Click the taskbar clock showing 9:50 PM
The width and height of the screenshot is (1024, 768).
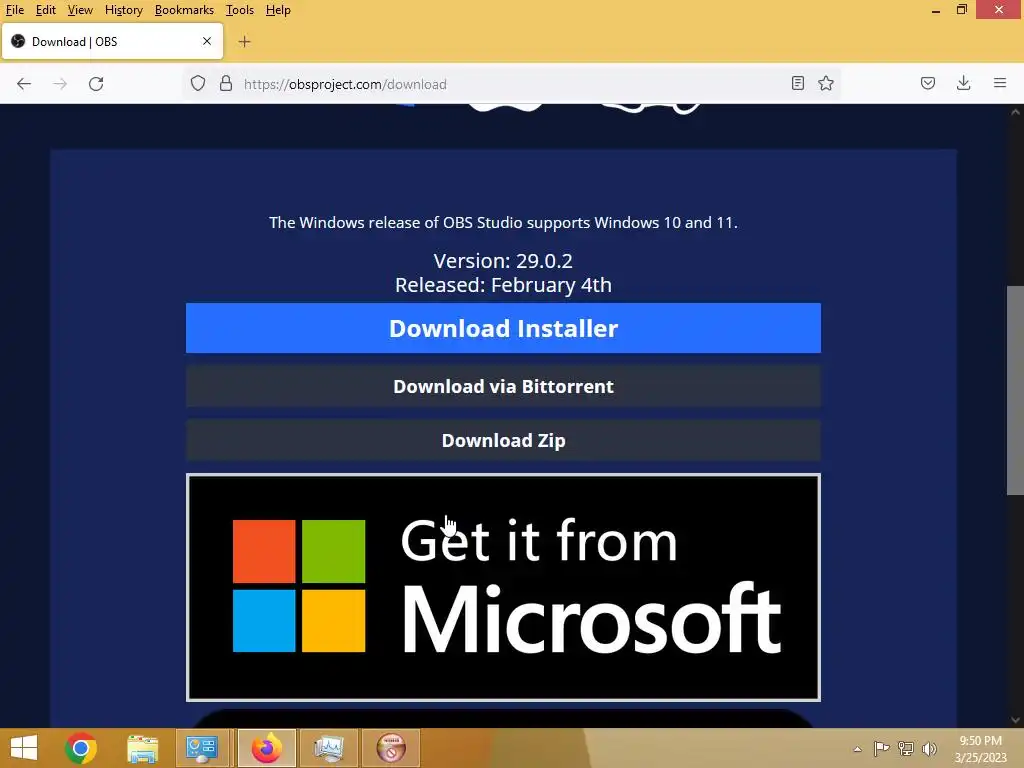(x=980, y=749)
